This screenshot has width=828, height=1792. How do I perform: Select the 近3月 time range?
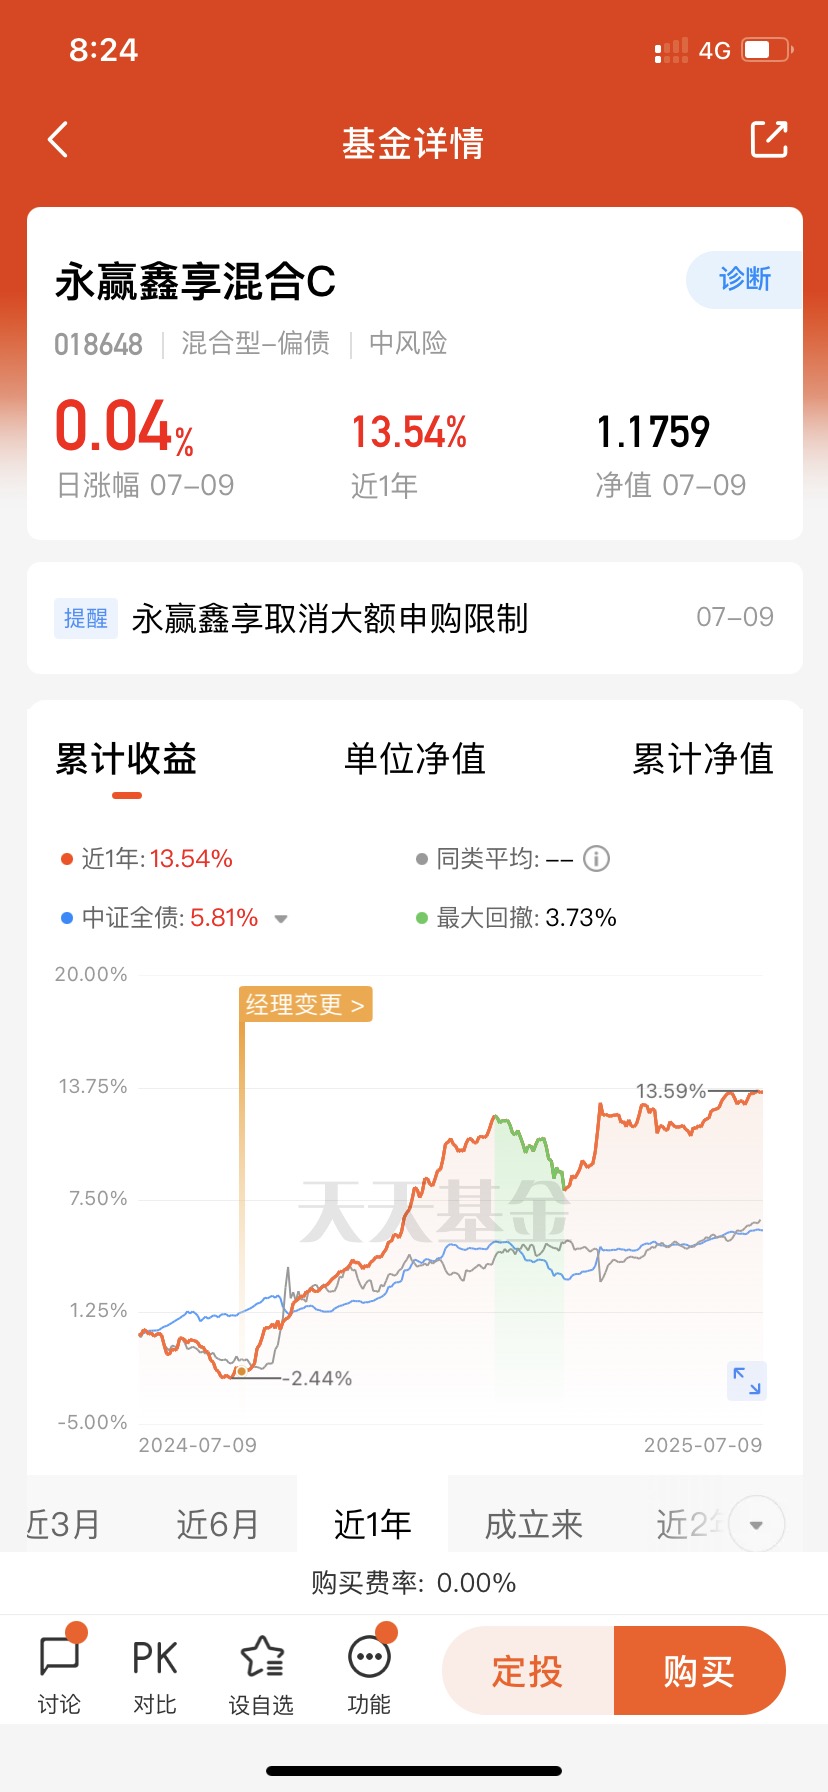tap(64, 1525)
